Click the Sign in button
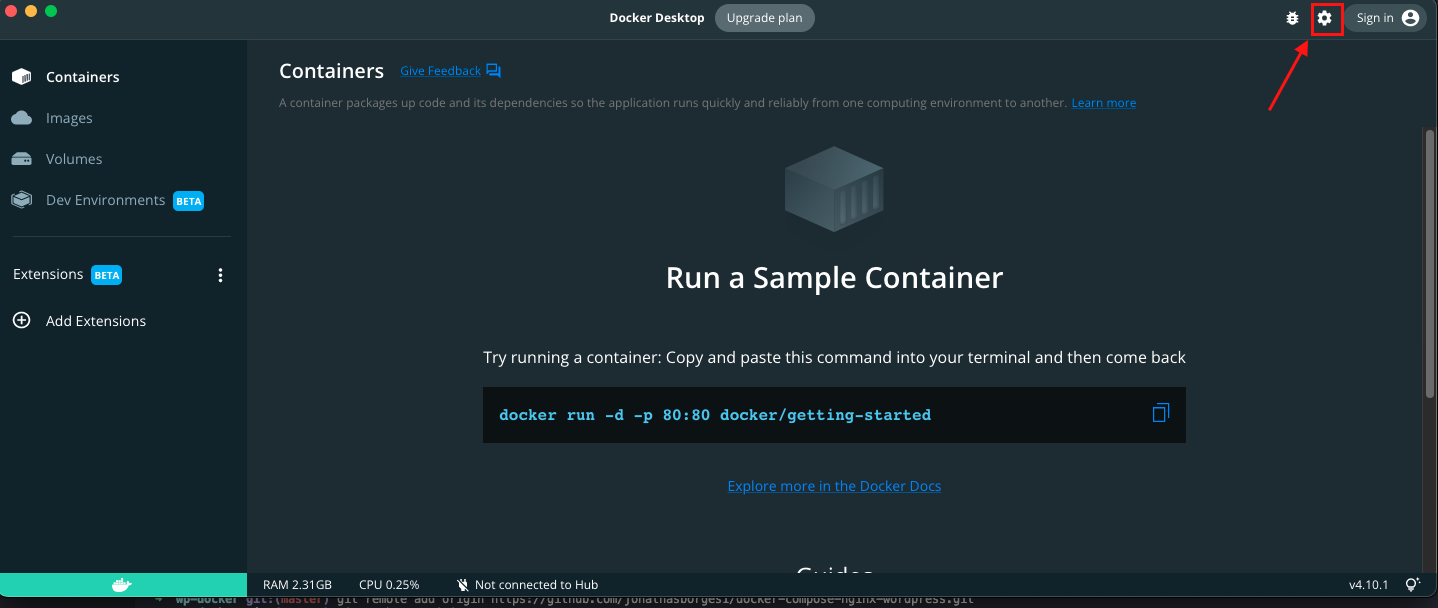 pos(1385,18)
